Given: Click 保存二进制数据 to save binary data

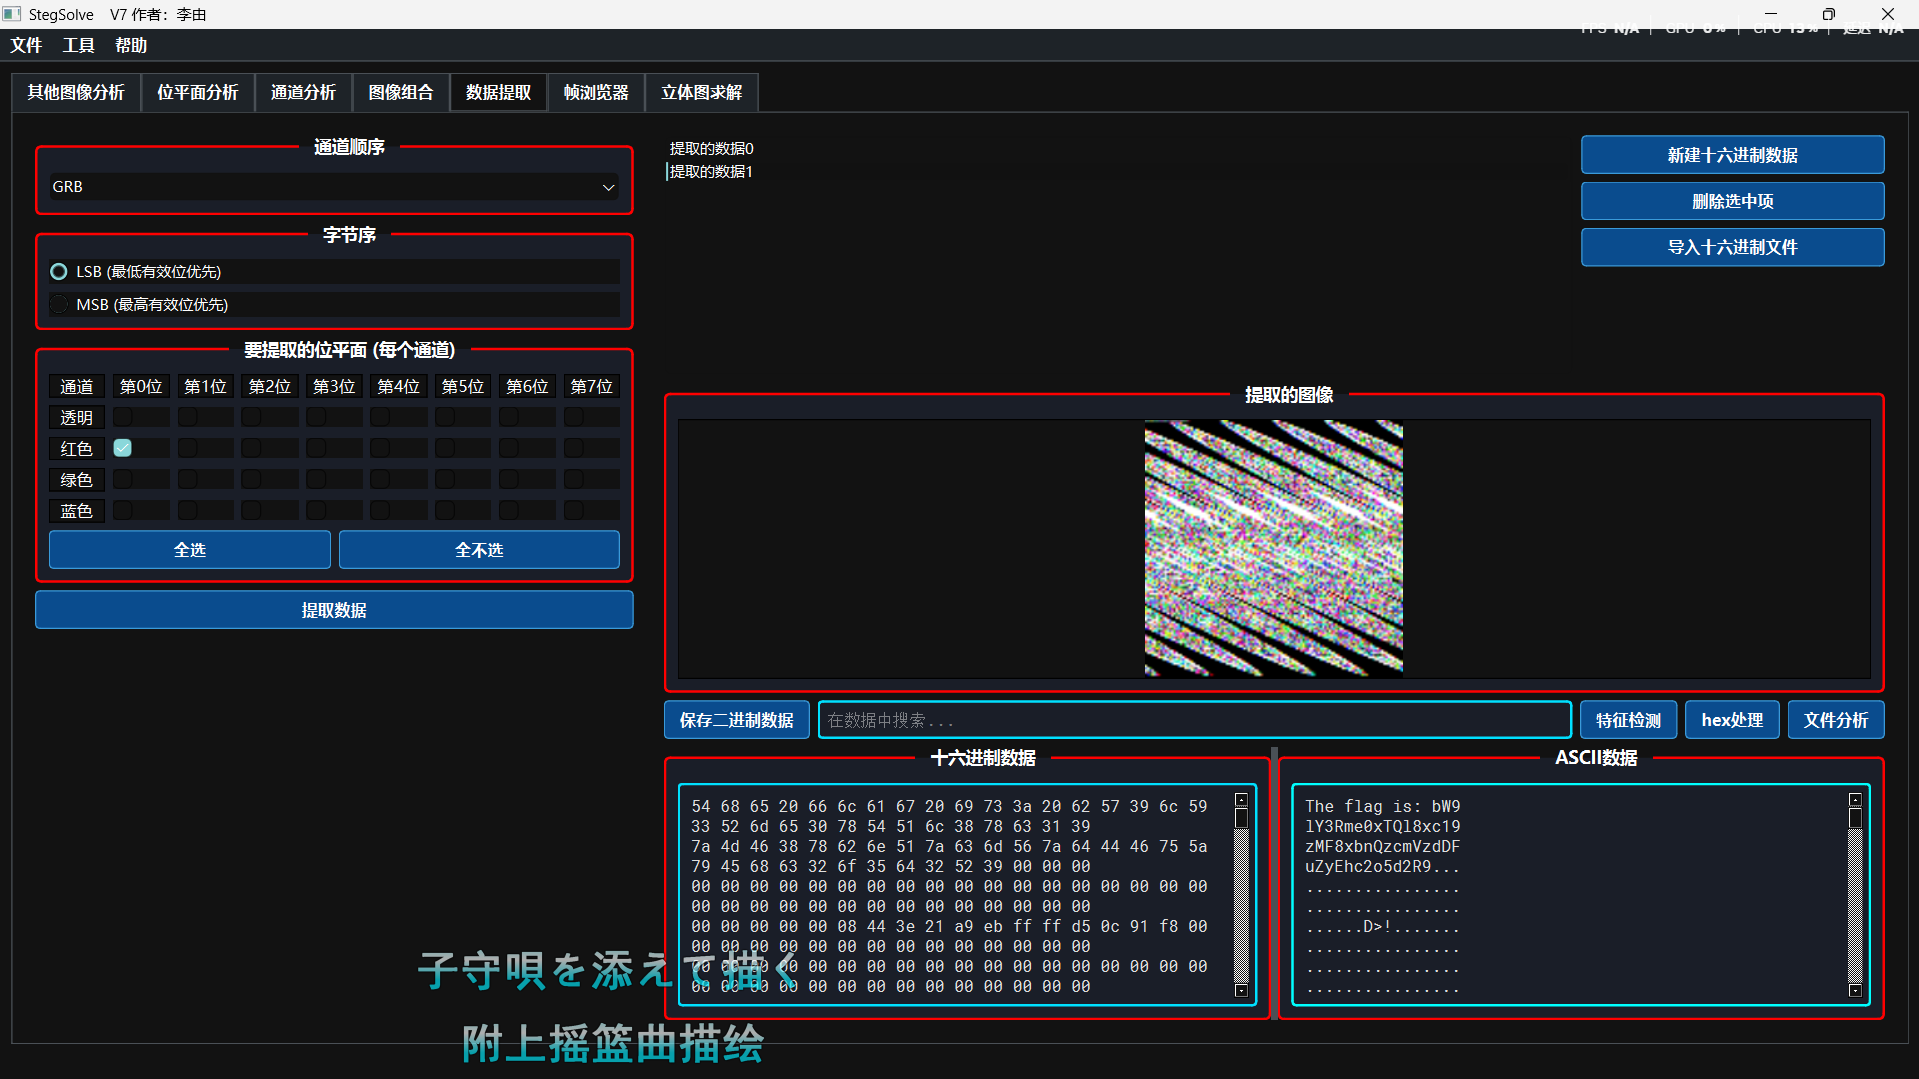Looking at the screenshot, I should [x=736, y=719].
